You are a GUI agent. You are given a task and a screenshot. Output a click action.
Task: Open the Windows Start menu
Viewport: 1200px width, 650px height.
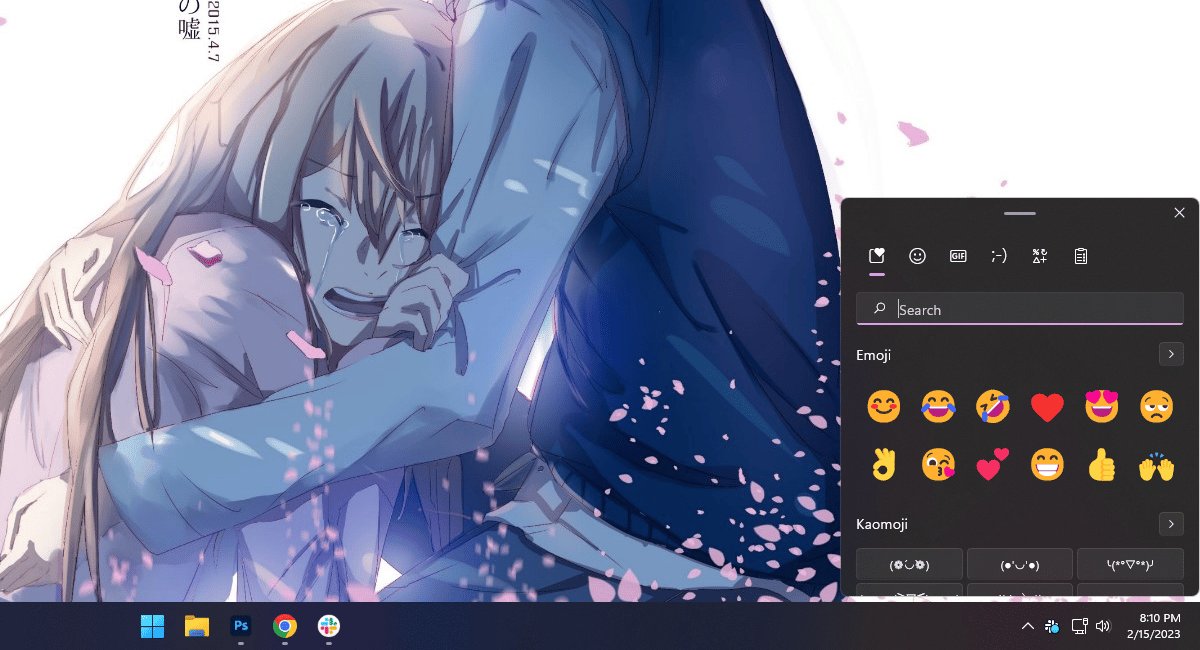153,626
